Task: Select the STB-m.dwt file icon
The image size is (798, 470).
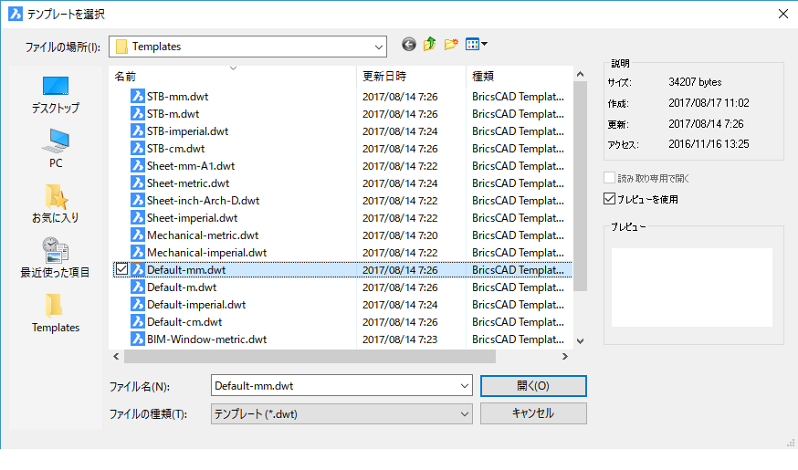Action: pyautogui.click(x=137, y=113)
